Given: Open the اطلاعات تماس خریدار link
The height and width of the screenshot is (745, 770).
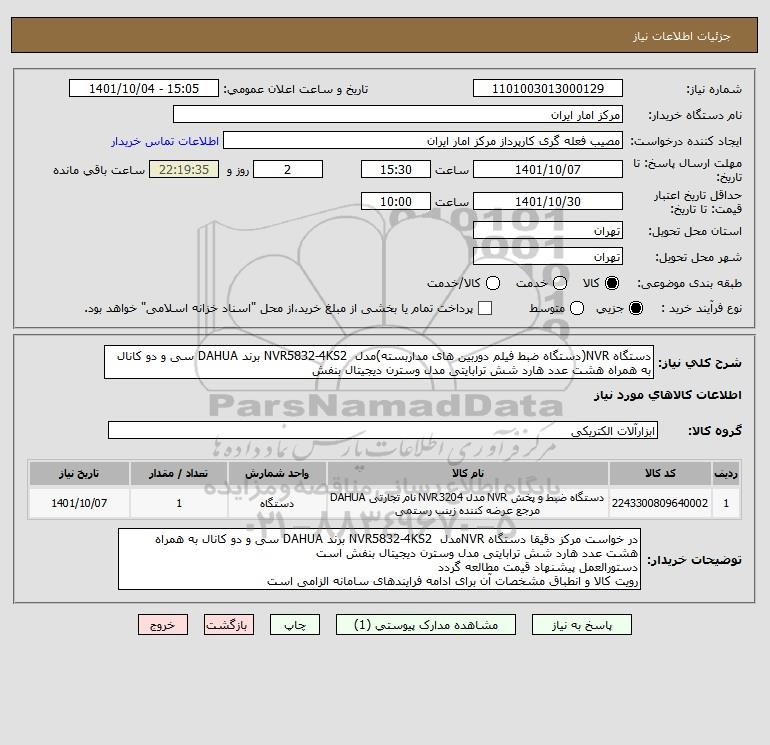Looking at the screenshot, I should [165, 141].
